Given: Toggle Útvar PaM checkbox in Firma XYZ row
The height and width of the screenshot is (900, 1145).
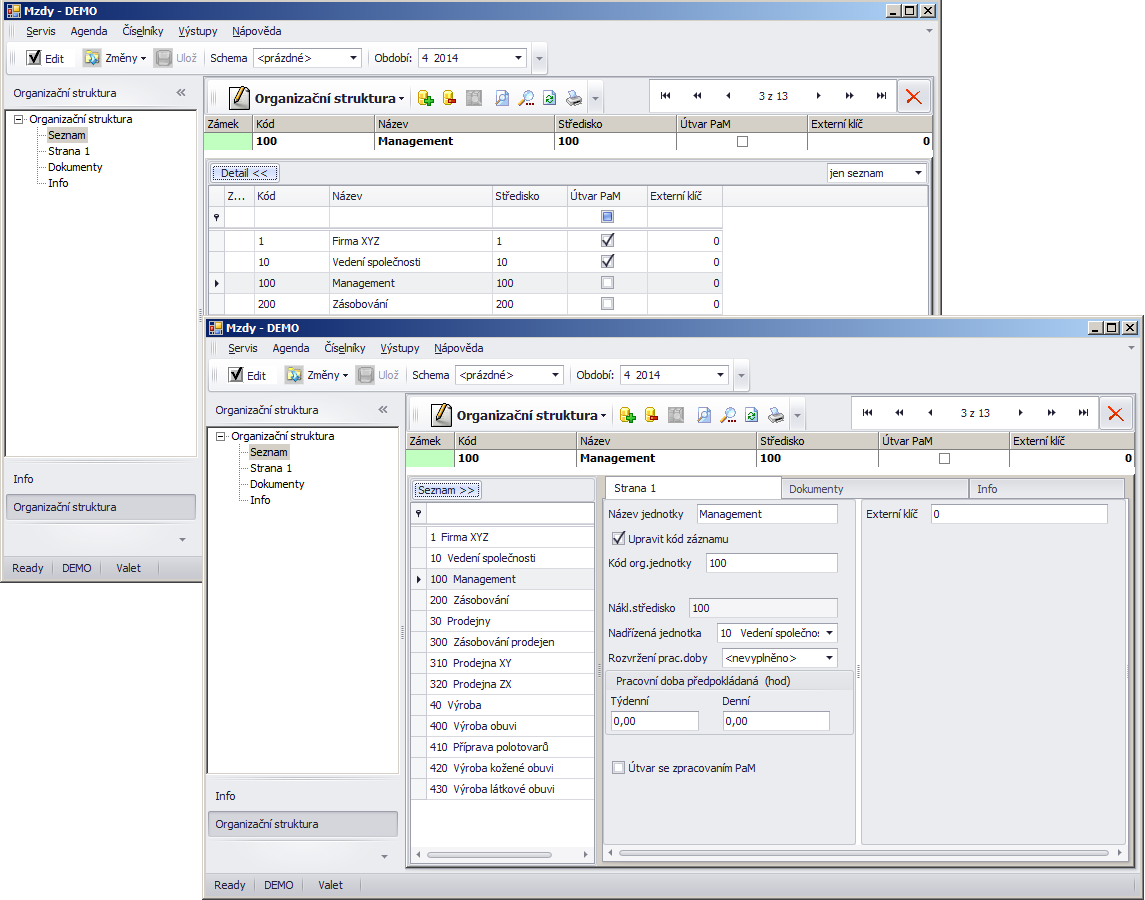Looking at the screenshot, I should [x=607, y=241].
